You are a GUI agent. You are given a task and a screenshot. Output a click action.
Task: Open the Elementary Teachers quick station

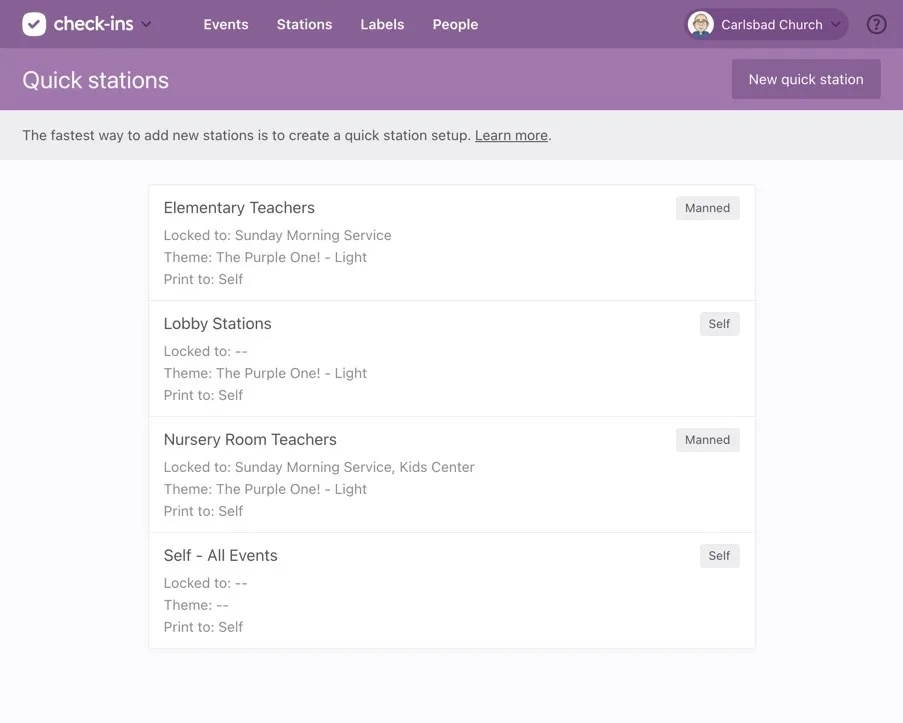coord(239,208)
